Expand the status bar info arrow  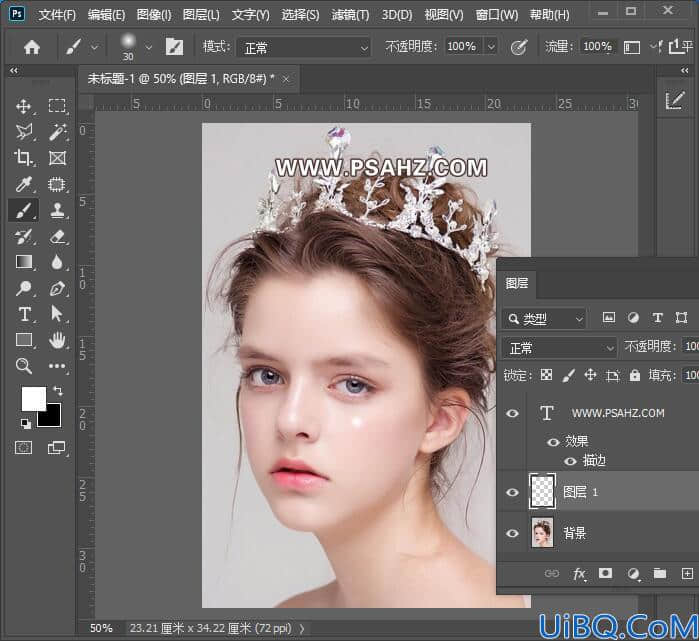pyautogui.click(x=302, y=629)
